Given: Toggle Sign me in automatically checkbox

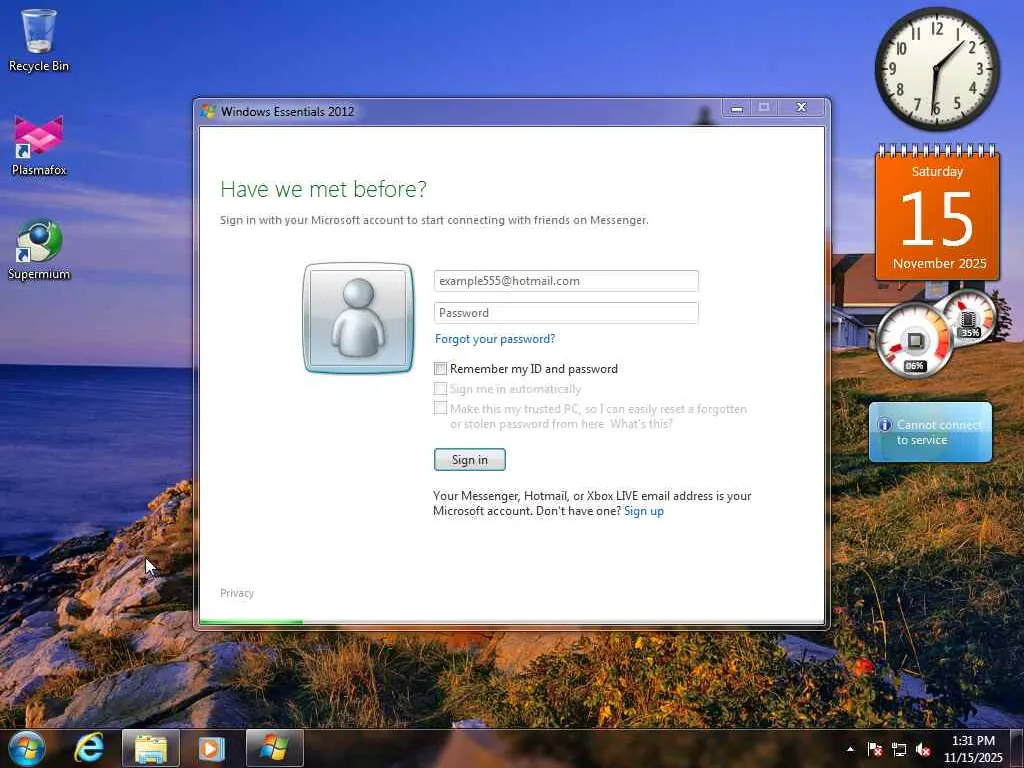Looking at the screenshot, I should click(x=441, y=389).
